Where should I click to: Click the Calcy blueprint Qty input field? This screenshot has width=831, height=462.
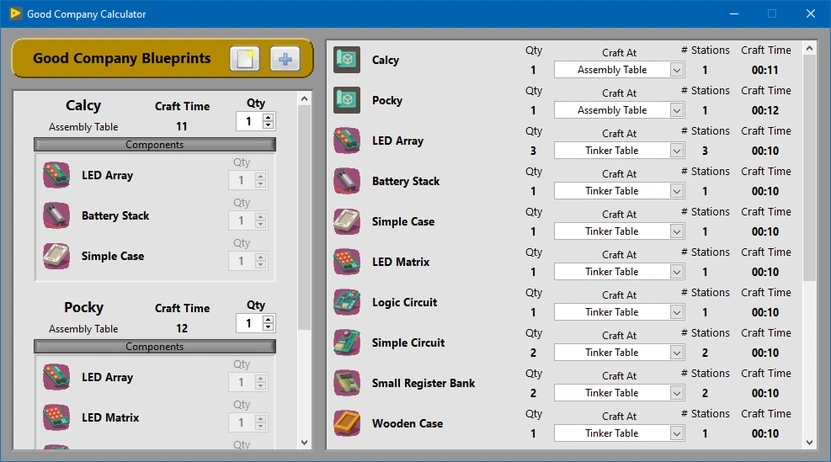point(249,121)
